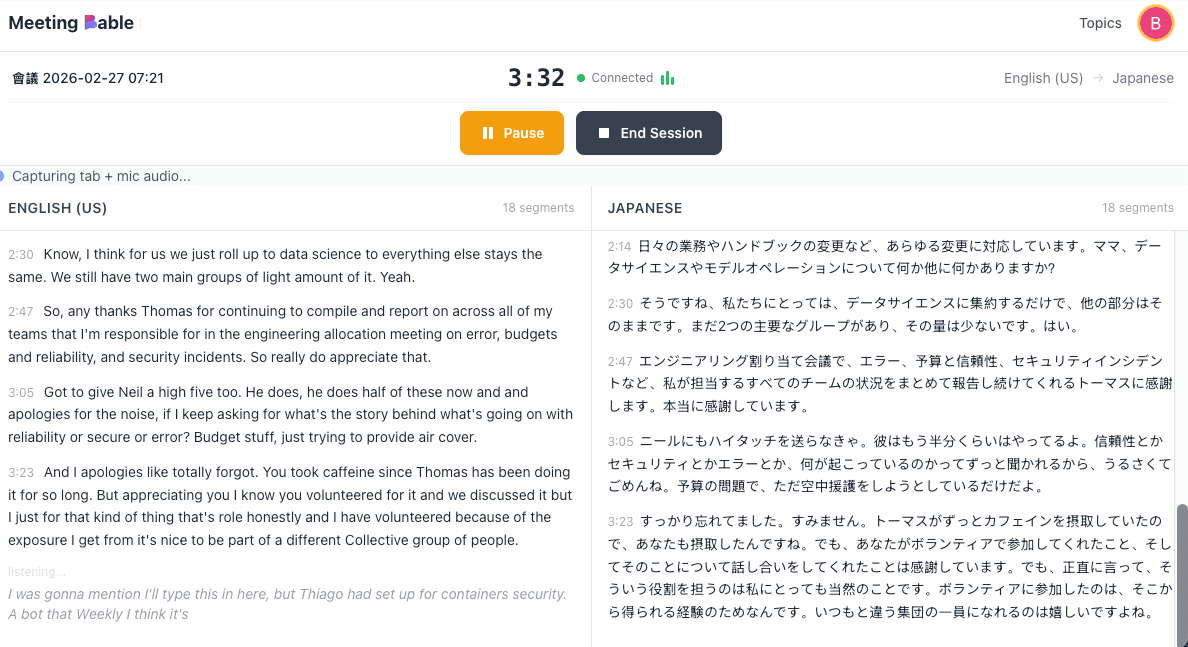Open the Japanese target language selector
1188x647 pixels.
[x=1143, y=77]
